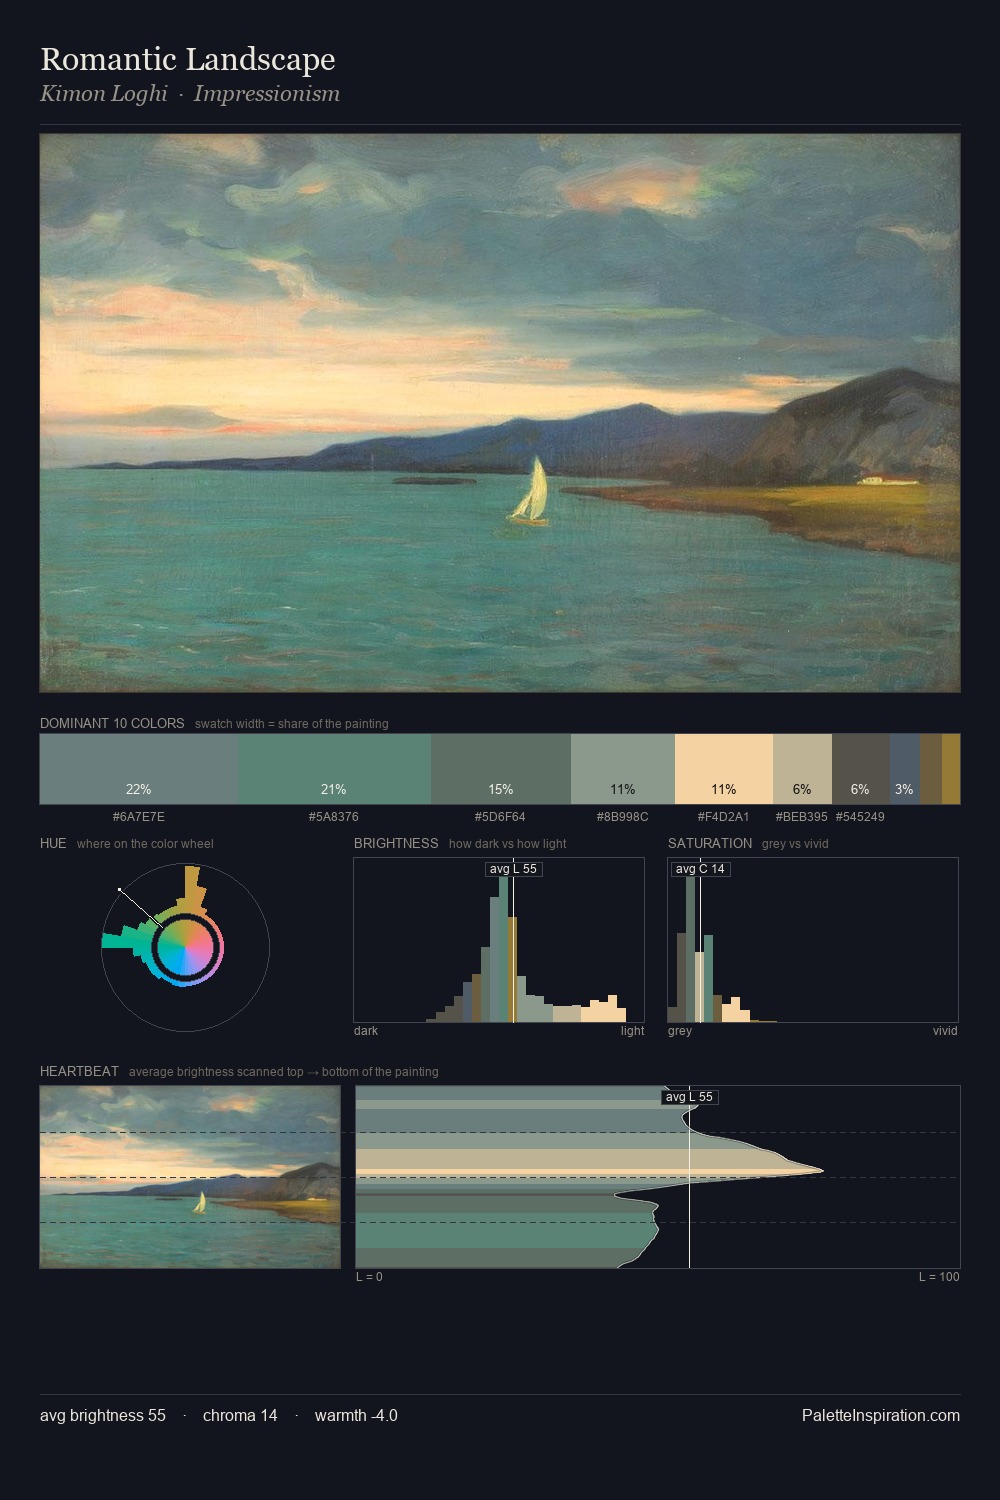Click the 'SATURATION' section heading
1000x1500 pixels.
click(x=710, y=843)
